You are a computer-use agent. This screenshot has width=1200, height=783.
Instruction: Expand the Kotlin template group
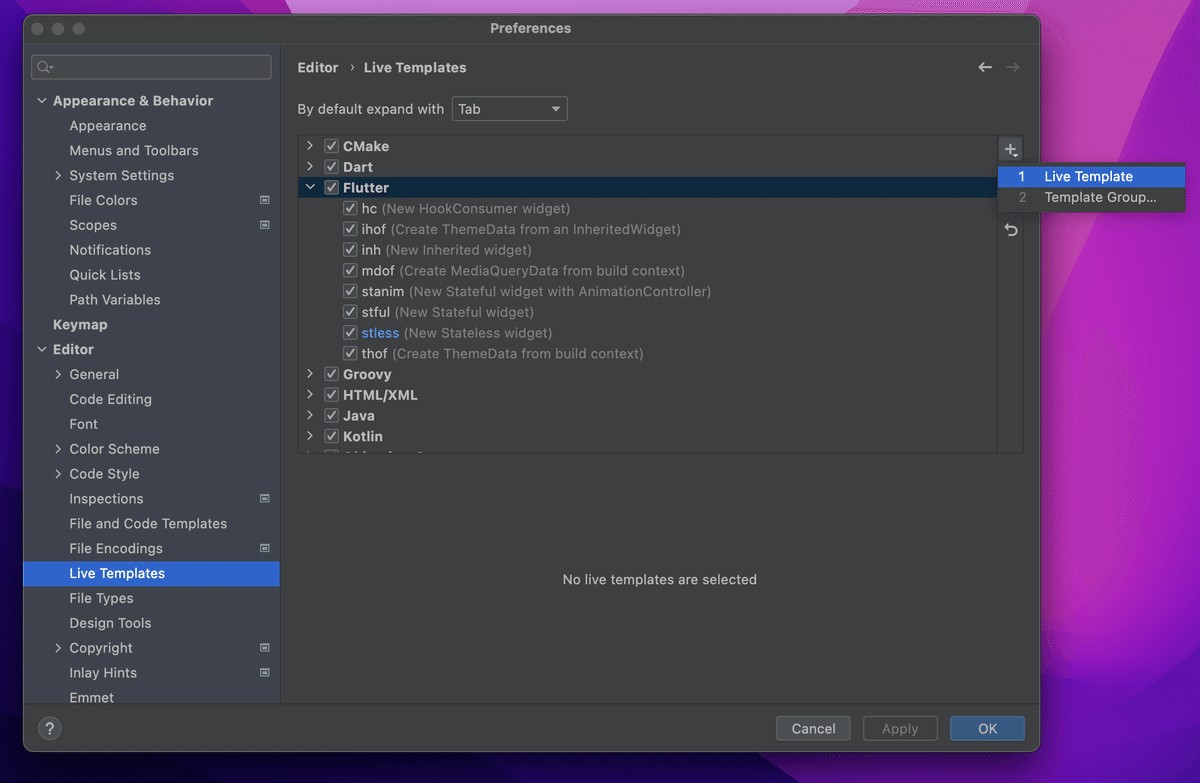(310, 437)
